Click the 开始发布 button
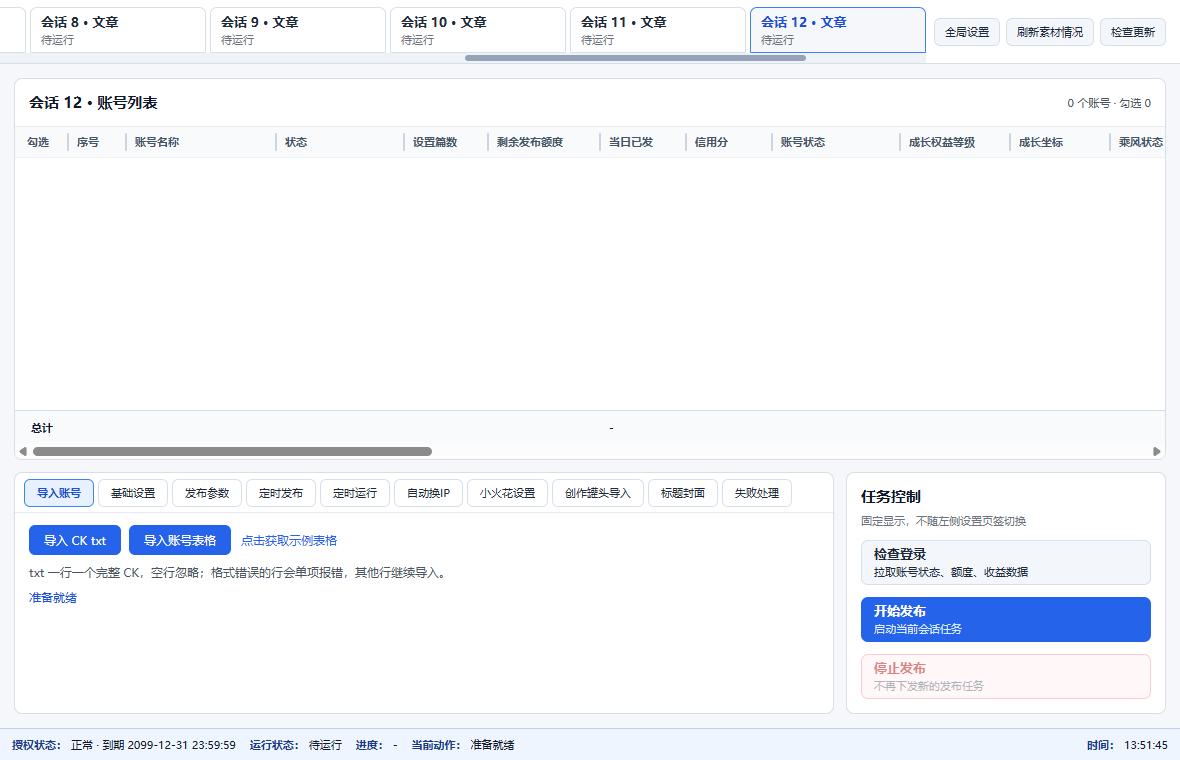This screenshot has width=1180, height=760. tap(1005, 619)
